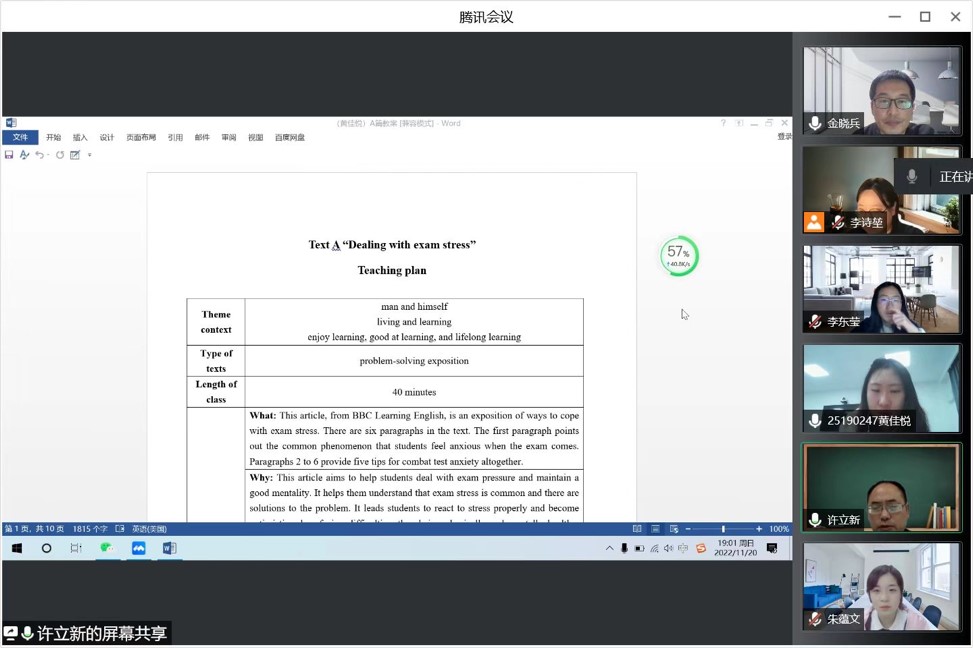
Task: Switch to Read Mode view in status bar
Action: tap(637, 529)
